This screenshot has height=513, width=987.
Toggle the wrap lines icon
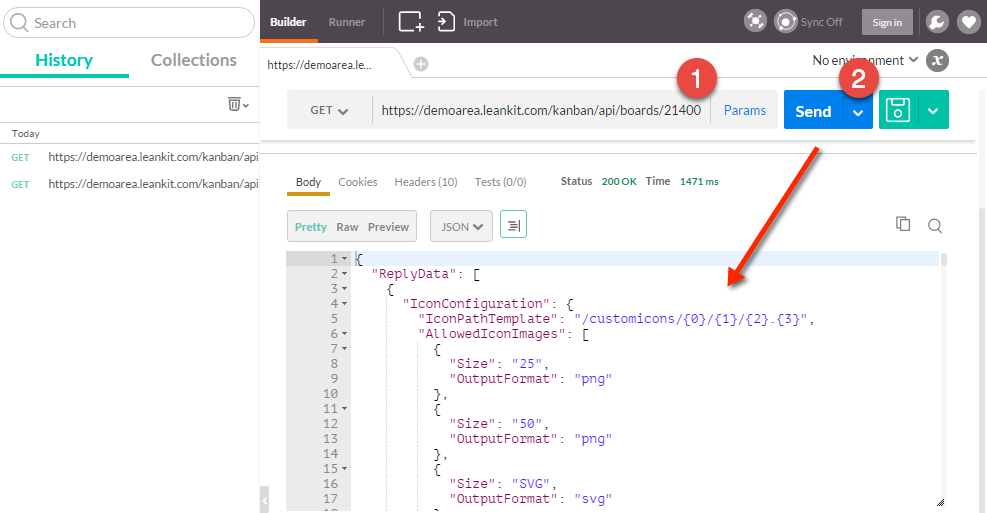pyautogui.click(x=513, y=225)
